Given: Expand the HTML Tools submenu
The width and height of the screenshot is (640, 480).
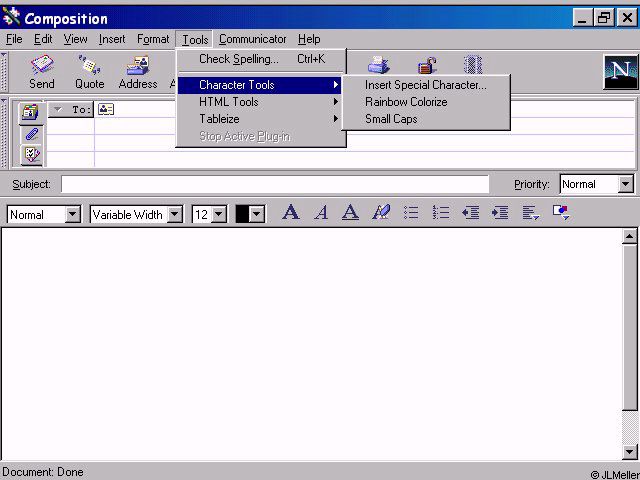Looking at the screenshot, I should pyautogui.click(x=260, y=102).
